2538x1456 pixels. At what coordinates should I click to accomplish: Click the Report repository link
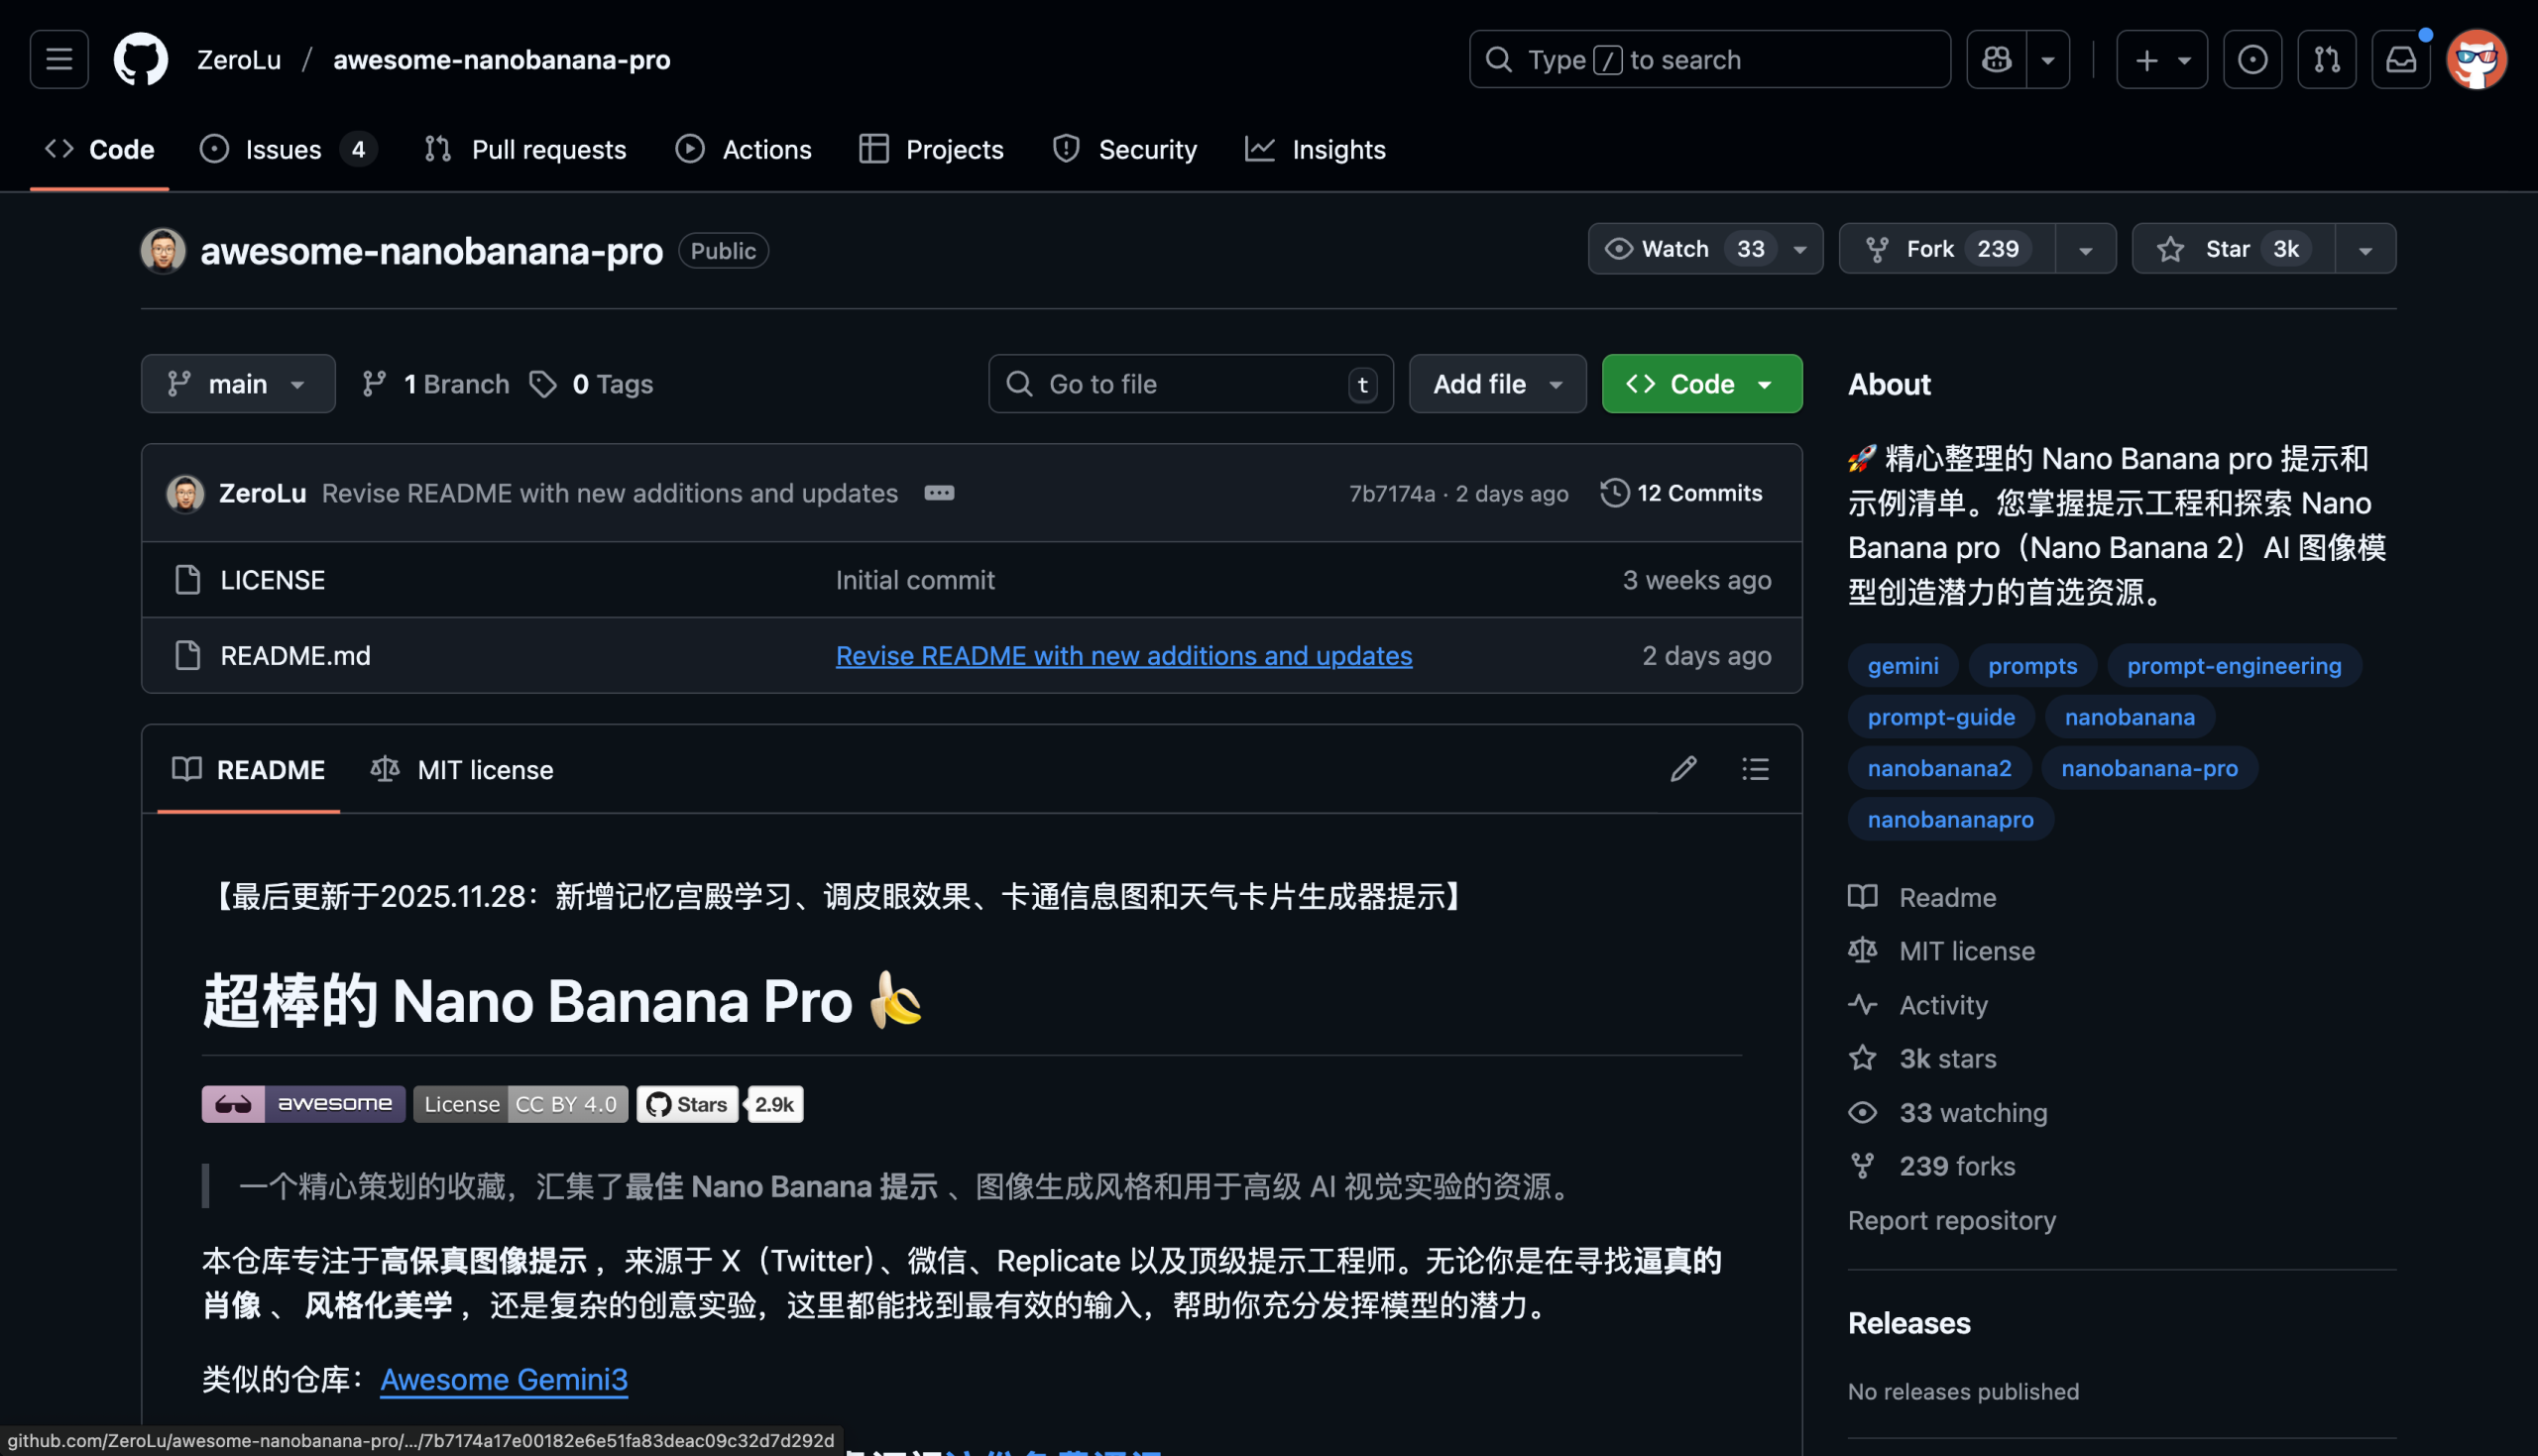[1951, 1220]
